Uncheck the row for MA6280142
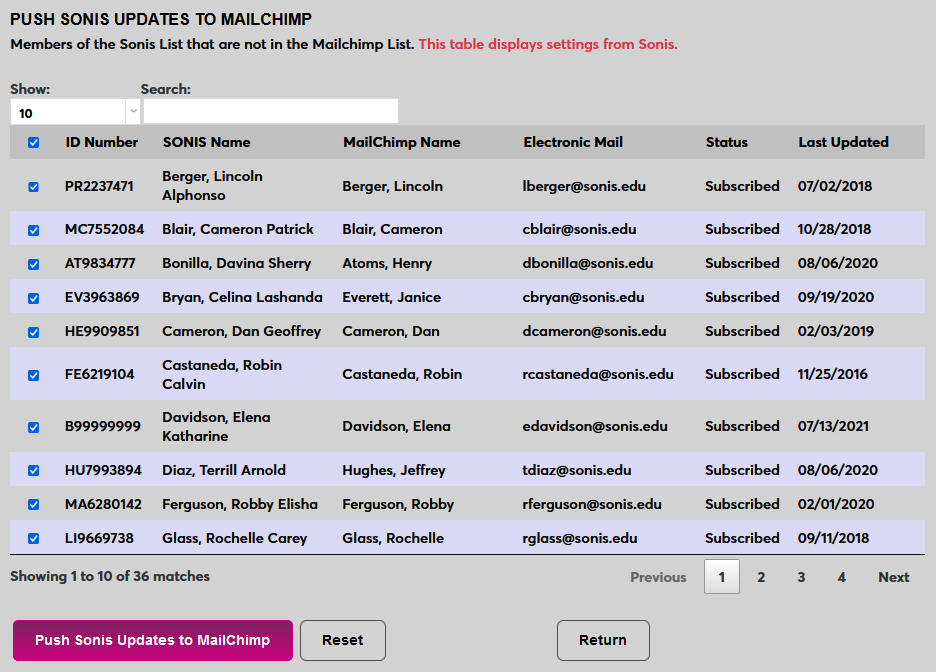 (33, 505)
